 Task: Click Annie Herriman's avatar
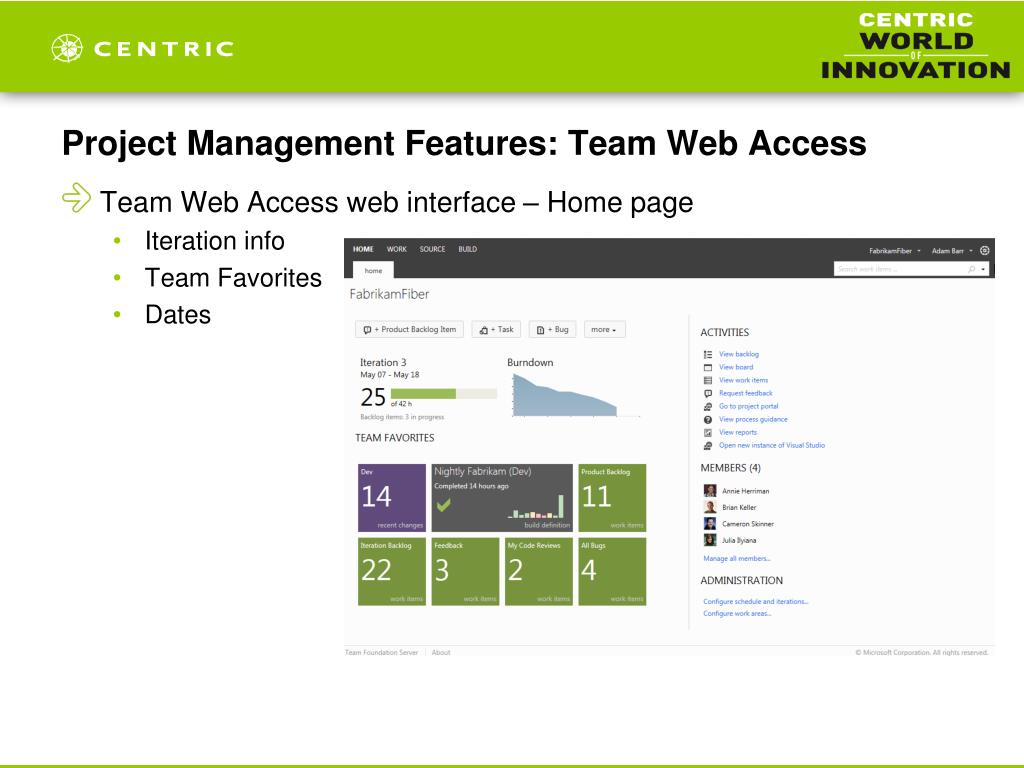coord(710,490)
